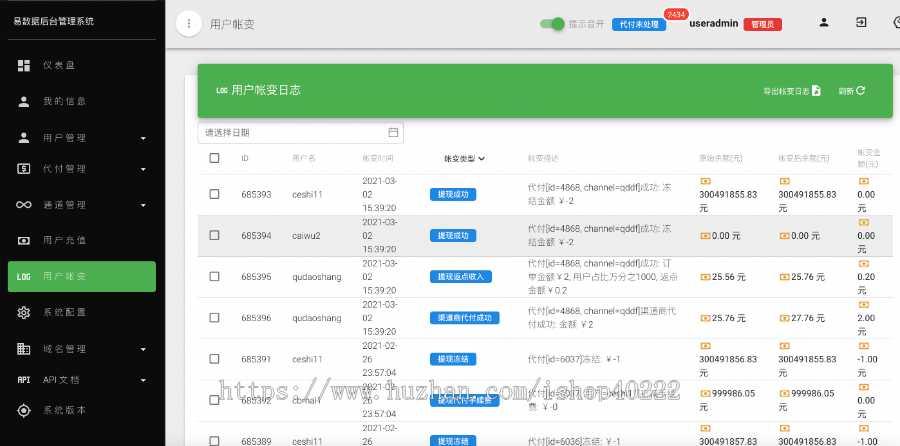Viewport: 900px width, 446px height.
Task: Click the 系统配置 gear icon
Action: (x=24, y=313)
